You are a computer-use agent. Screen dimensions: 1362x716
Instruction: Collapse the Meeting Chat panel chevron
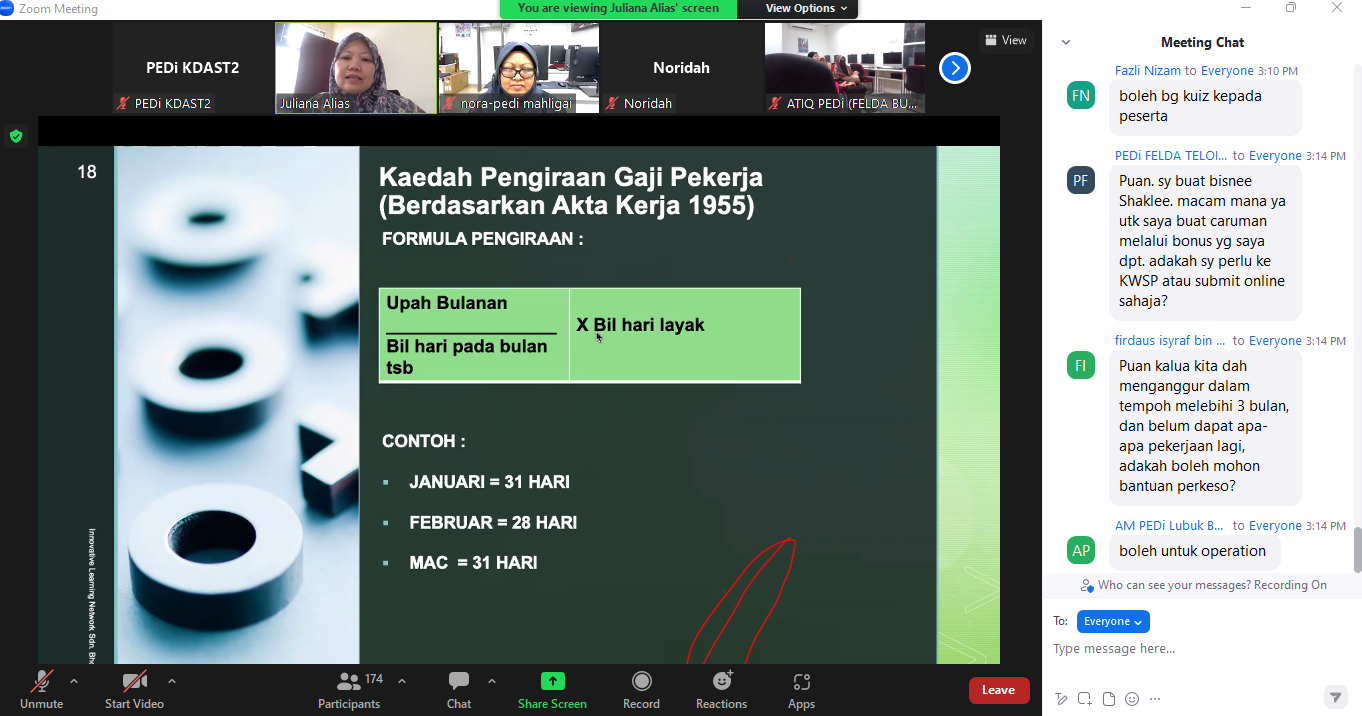click(1066, 42)
